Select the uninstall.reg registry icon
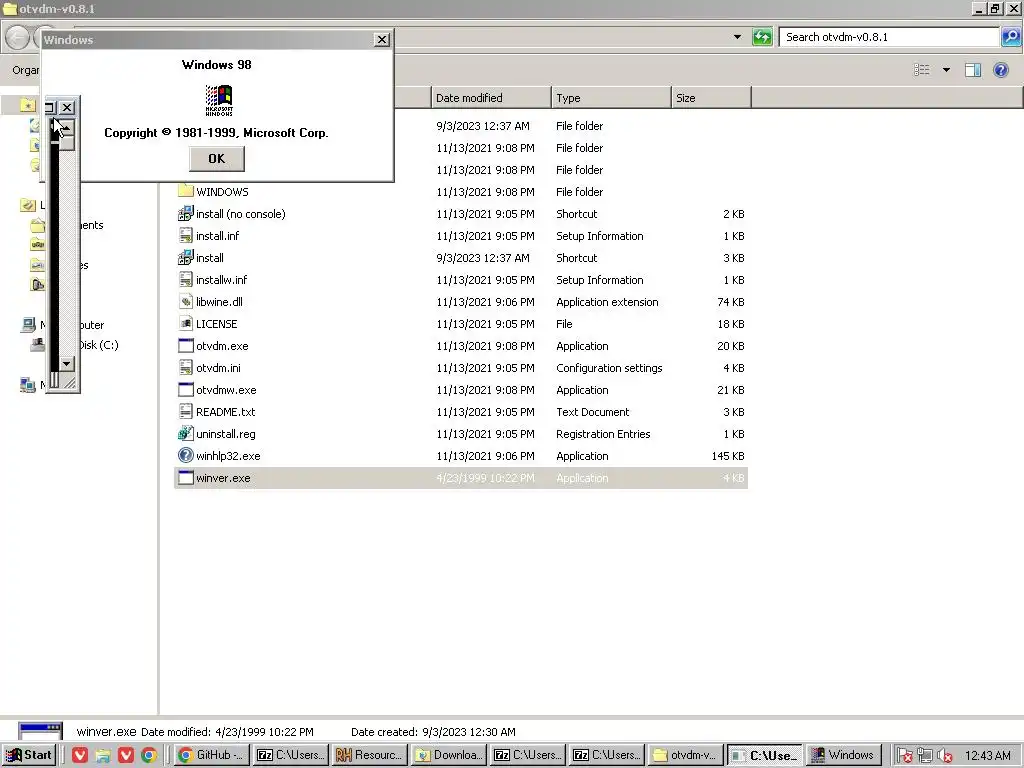The width and height of the screenshot is (1024, 768). 185,433
